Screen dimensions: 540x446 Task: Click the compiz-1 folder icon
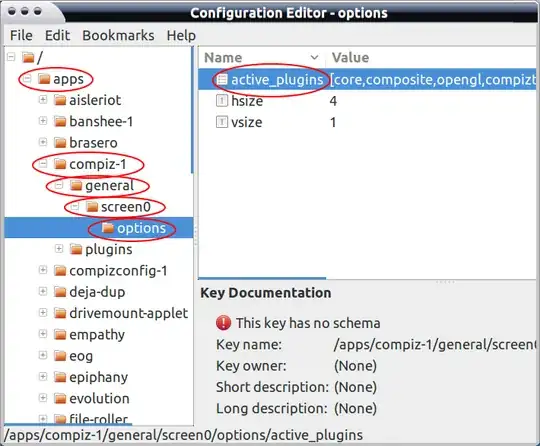tap(60, 164)
